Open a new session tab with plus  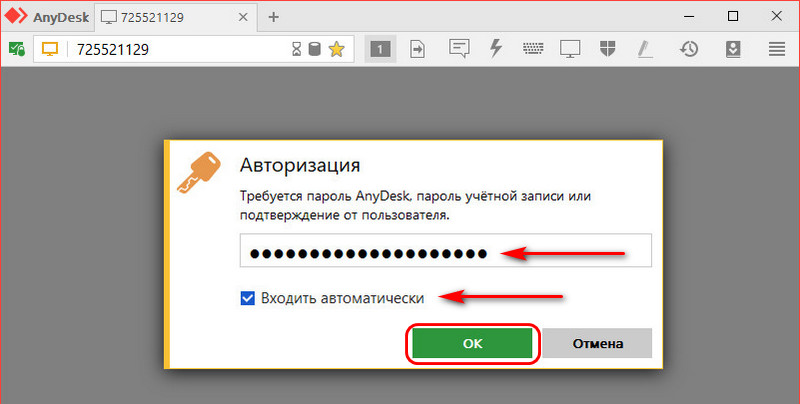[x=273, y=17]
